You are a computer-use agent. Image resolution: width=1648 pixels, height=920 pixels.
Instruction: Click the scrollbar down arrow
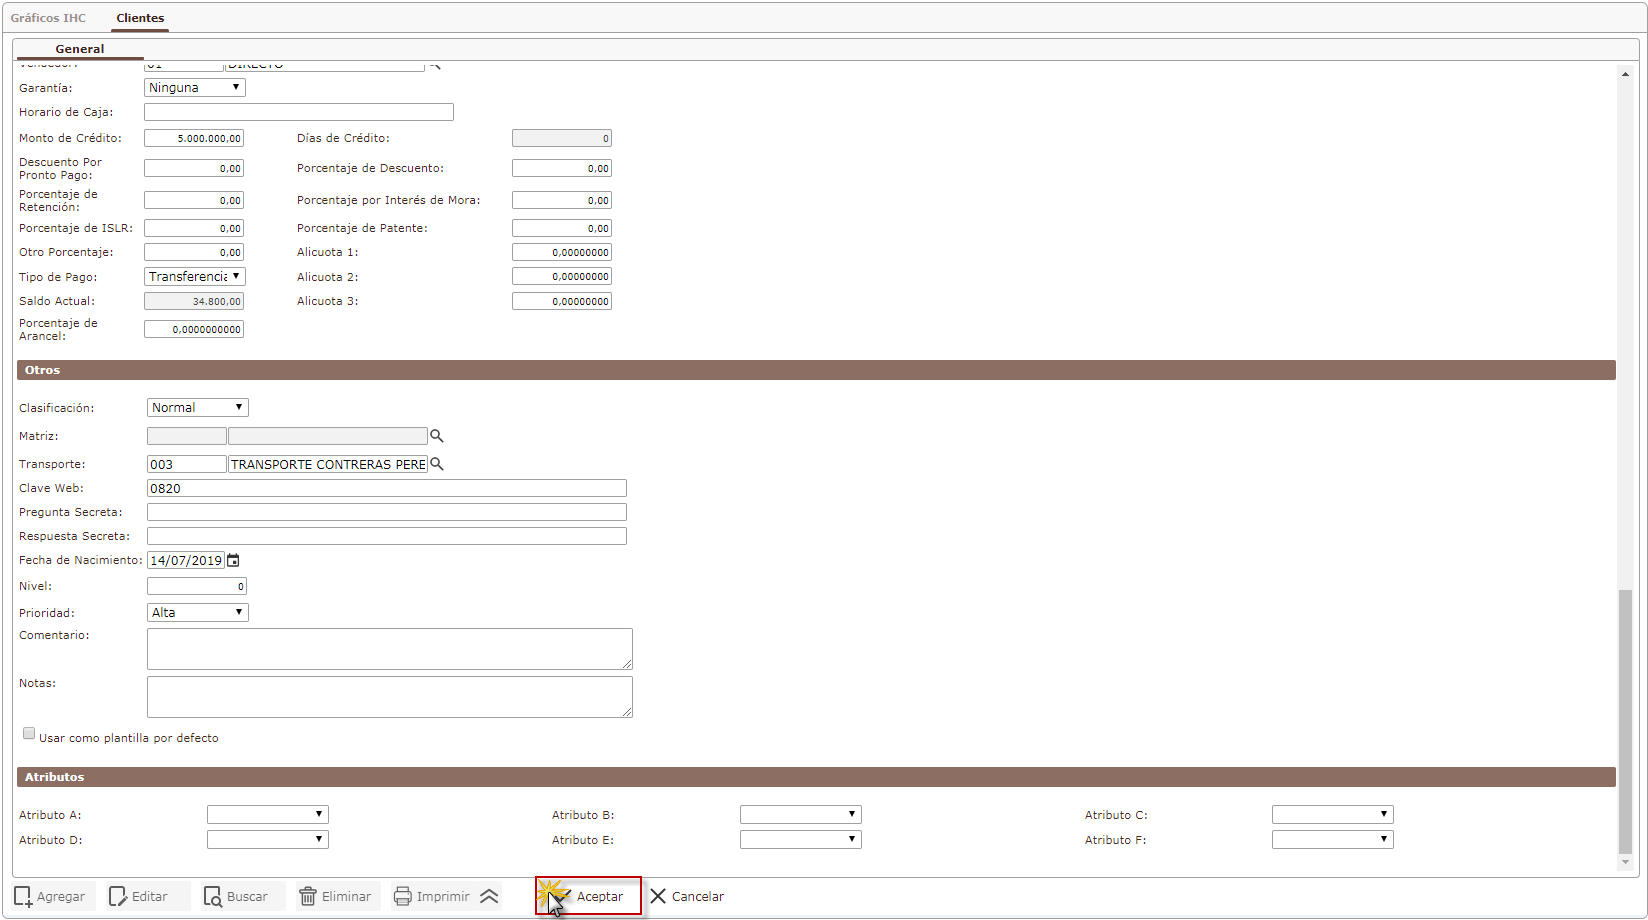pyautogui.click(x=1626, y=862)
